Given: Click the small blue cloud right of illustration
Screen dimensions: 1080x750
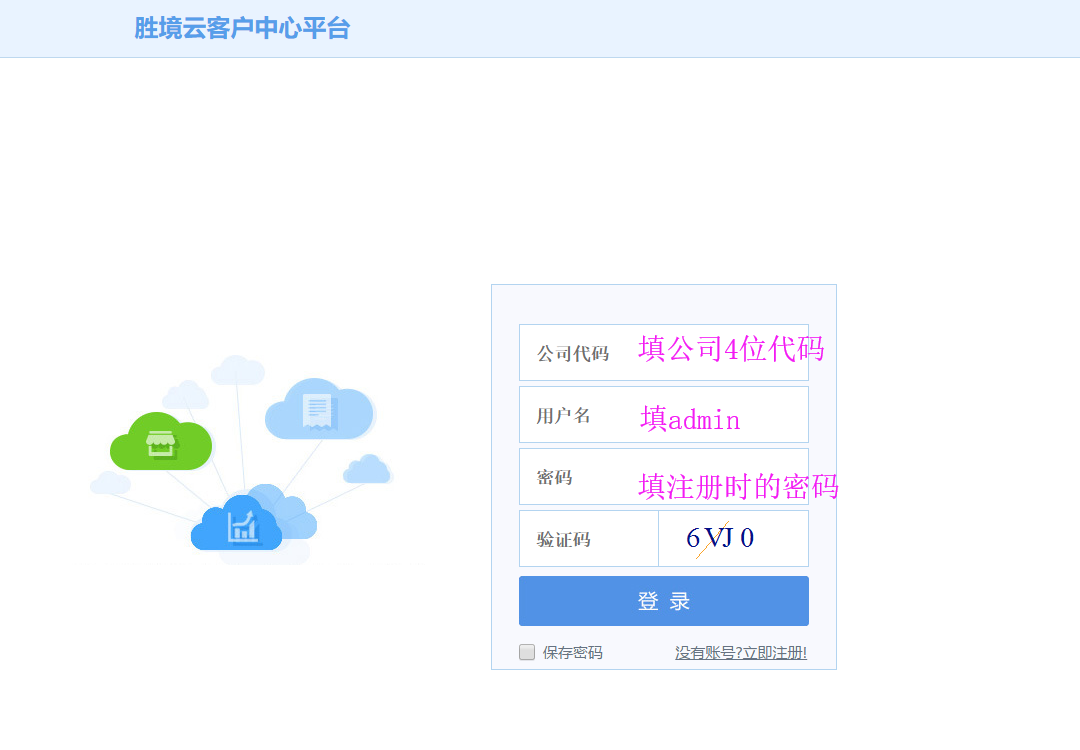Looking at the screenshot, I should point(367,470).
